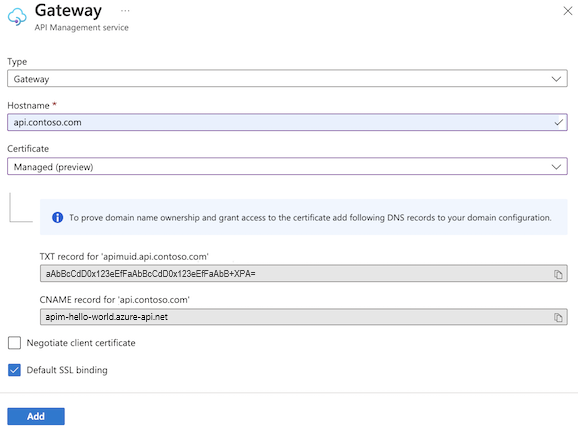This screenshot has width=578, height=430.
Task: Click the TXT record value field
Action: (303, 273)
